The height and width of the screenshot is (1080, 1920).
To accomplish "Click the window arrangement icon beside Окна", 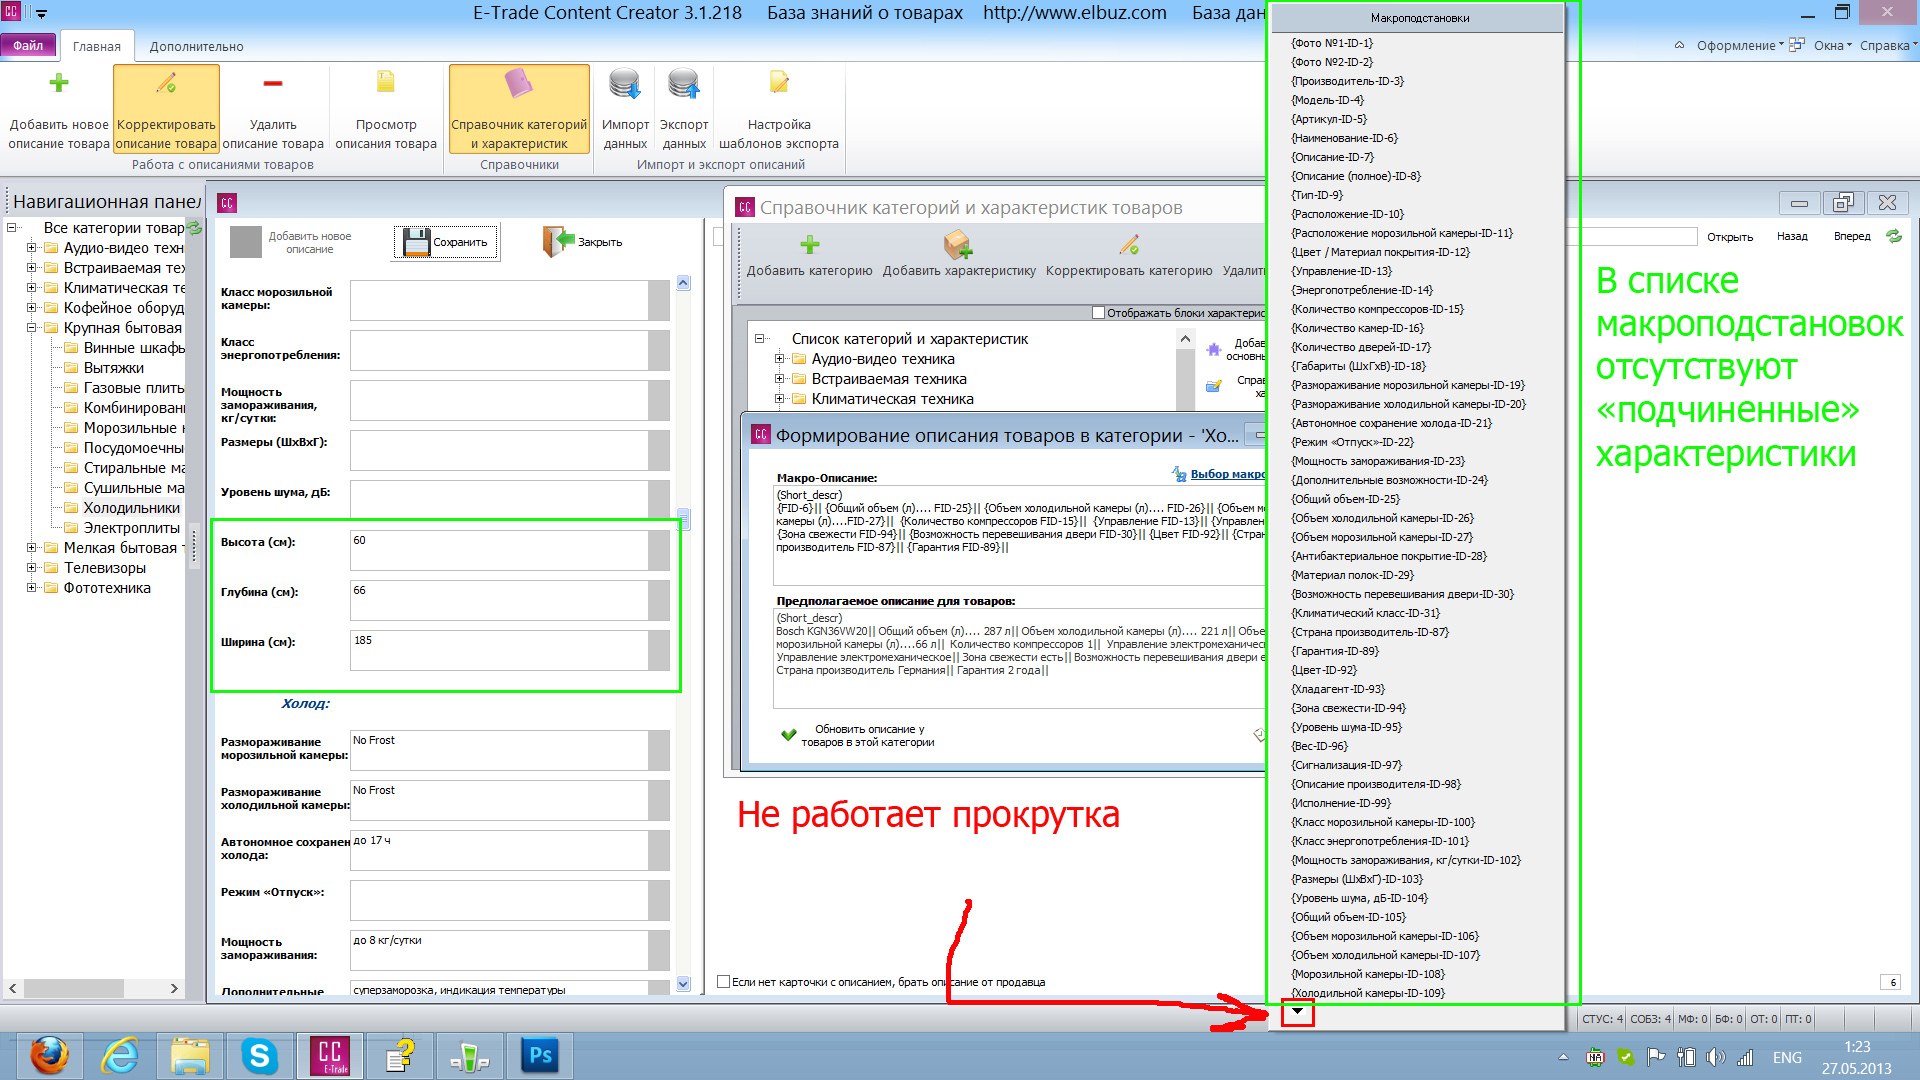I will [1797, 45].
